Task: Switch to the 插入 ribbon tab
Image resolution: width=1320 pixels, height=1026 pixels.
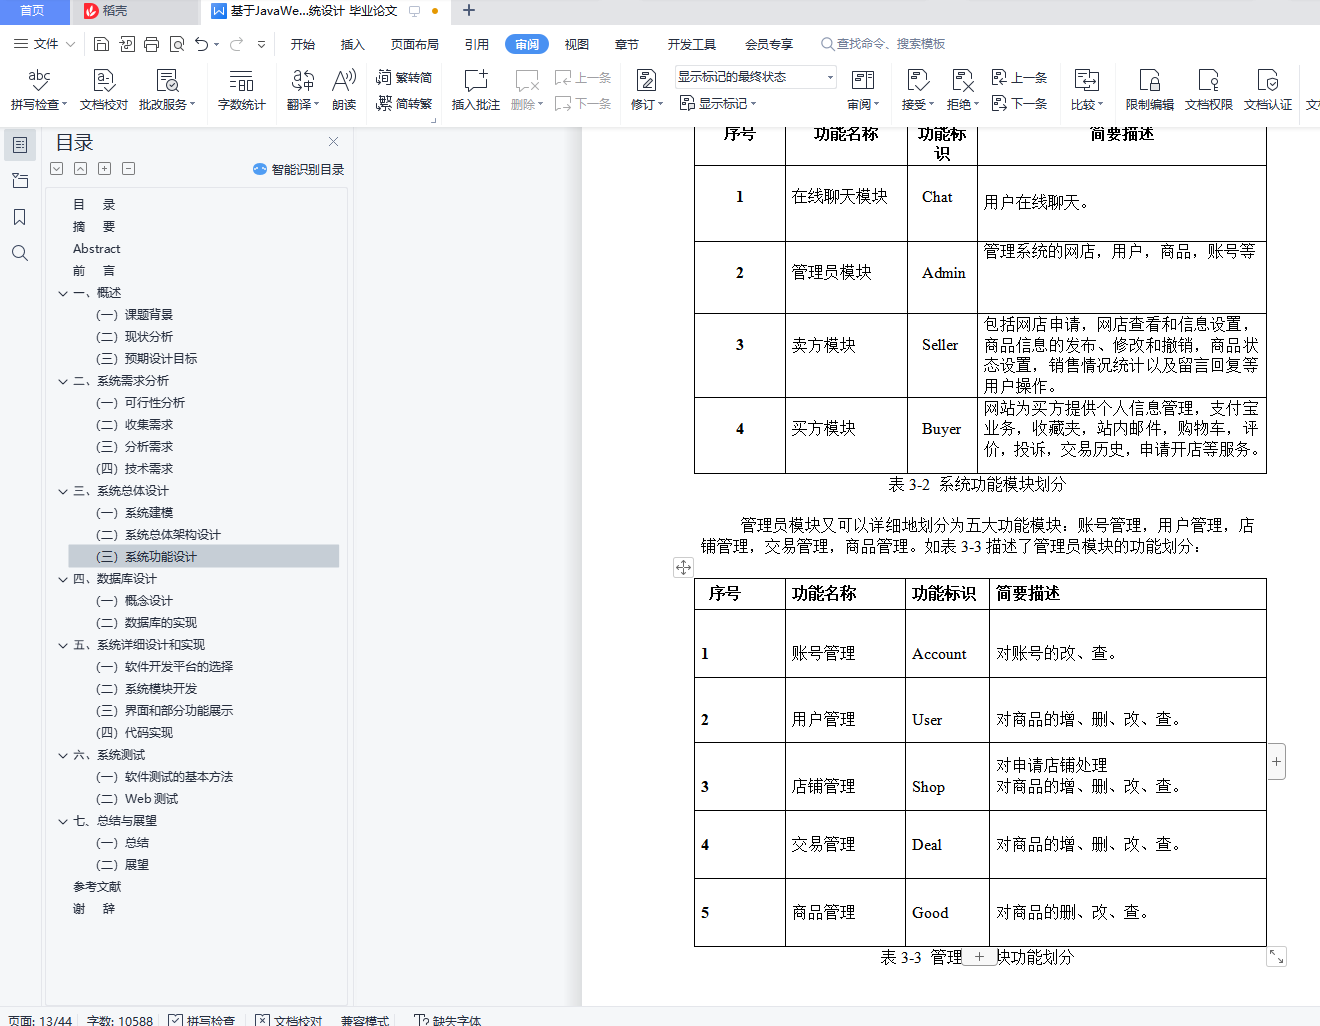Action: 353,44
